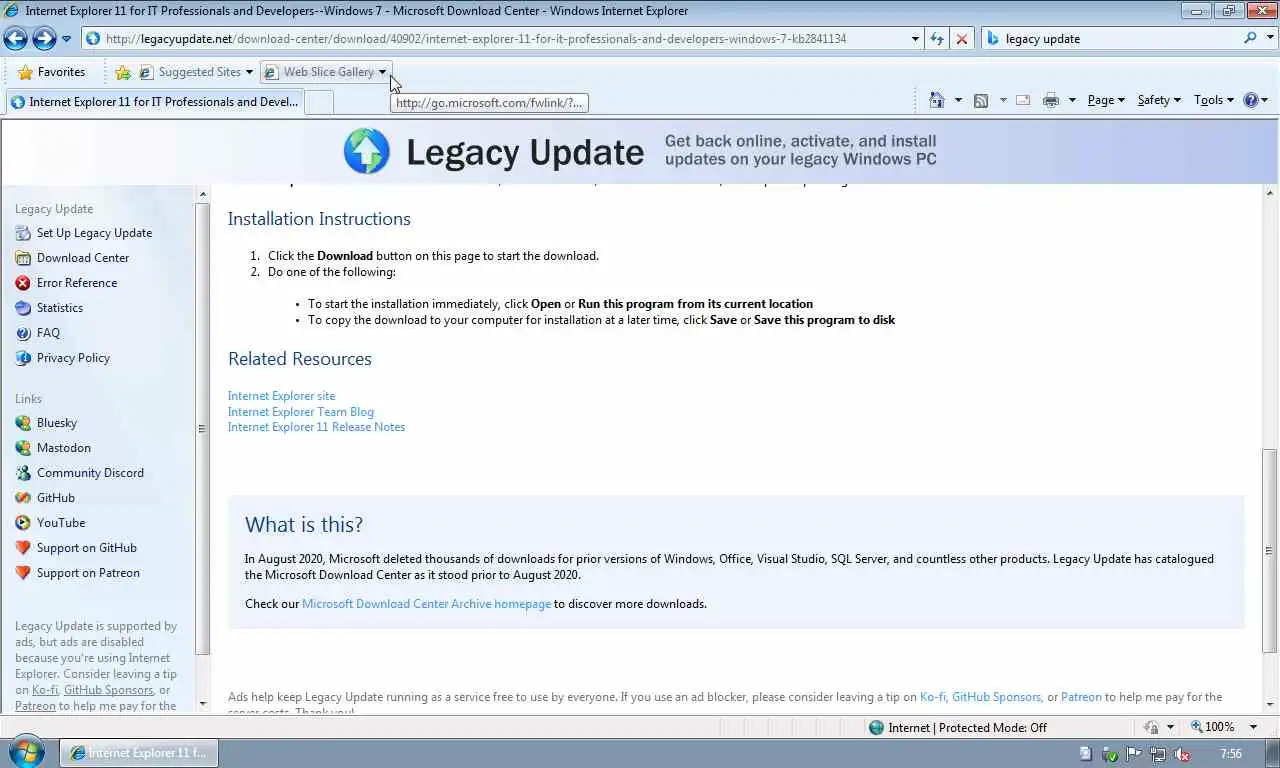Click Add to Favorites Bar star icon
Viewport: 1280px width, 768px height.
[122, 72]
